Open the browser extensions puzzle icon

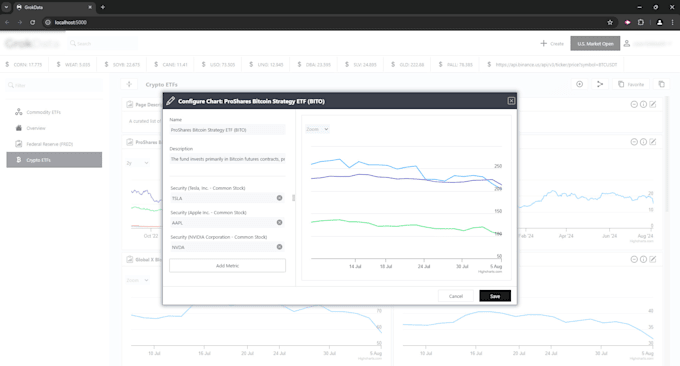pos(641,22)
